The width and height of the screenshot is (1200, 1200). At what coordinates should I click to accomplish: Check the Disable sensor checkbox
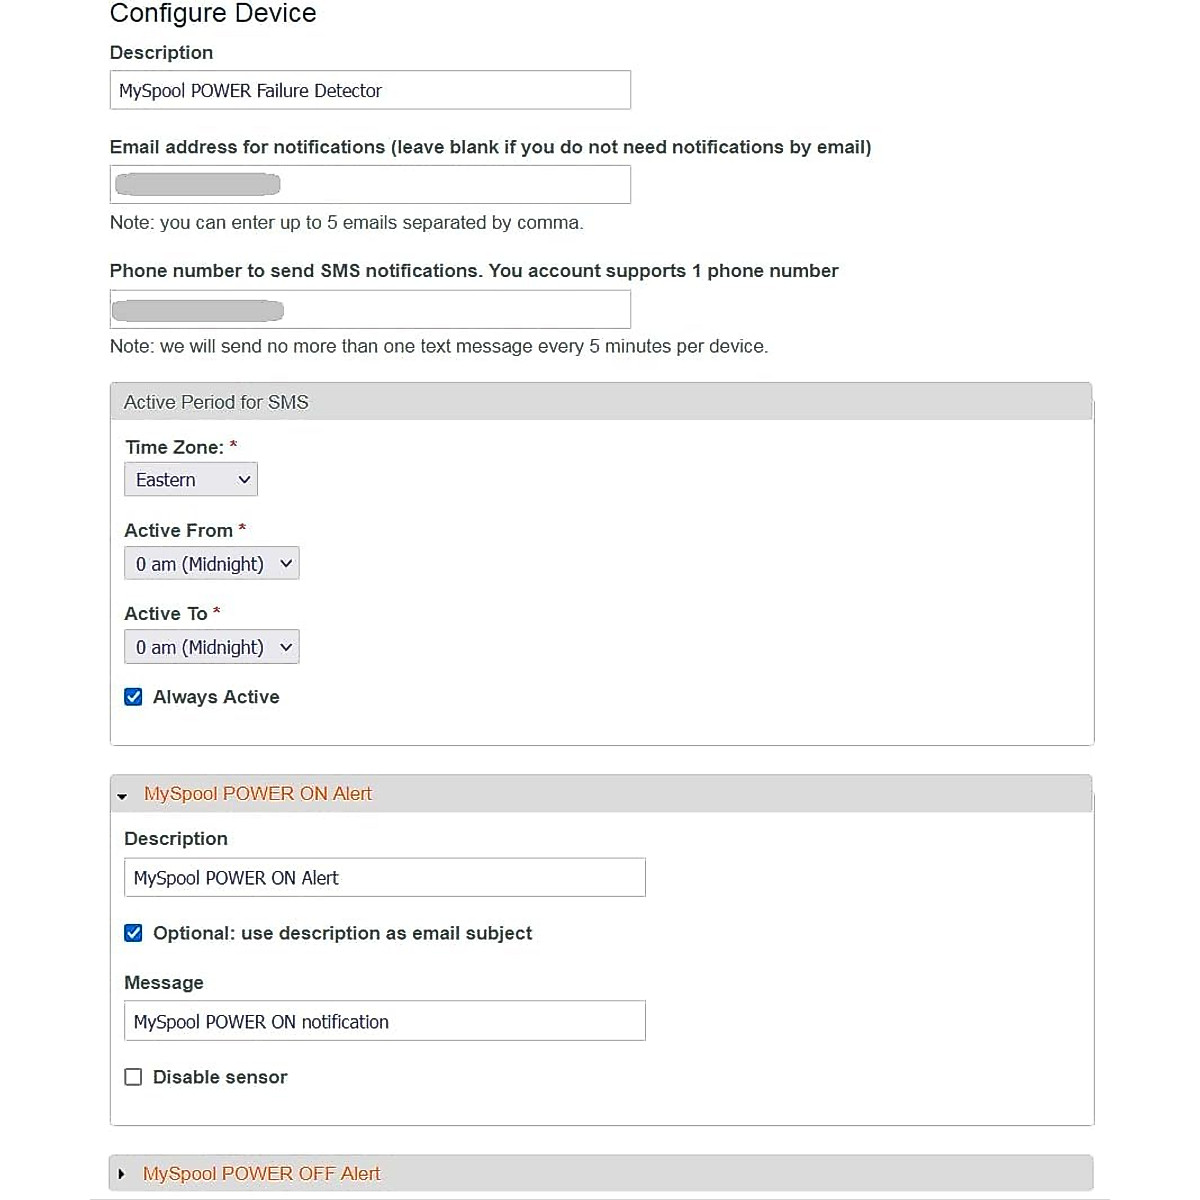click(x=133, y=1077)
